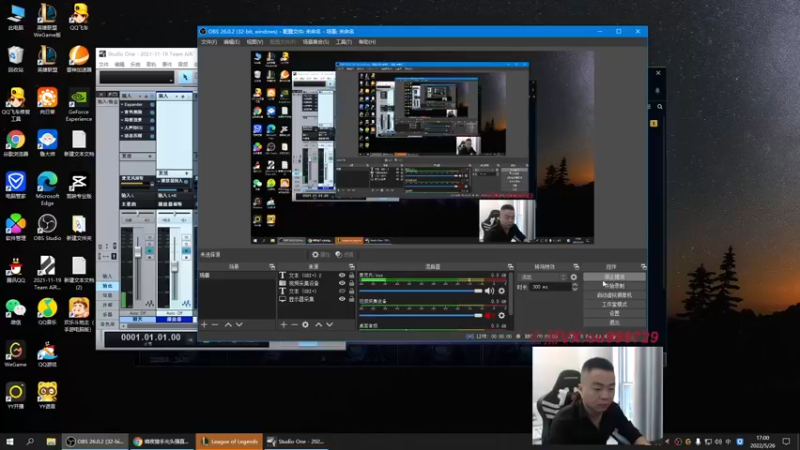Toggle visibility of 文本 (GDI+) 2 source
Screen dimensions: 800x450
[x=342, y=276]
